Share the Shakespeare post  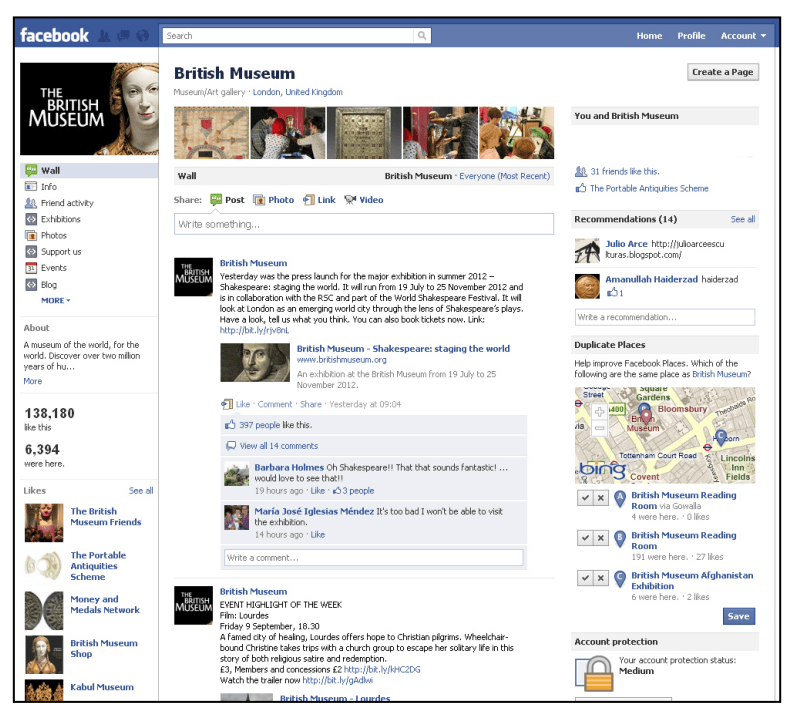pos(310,404)
